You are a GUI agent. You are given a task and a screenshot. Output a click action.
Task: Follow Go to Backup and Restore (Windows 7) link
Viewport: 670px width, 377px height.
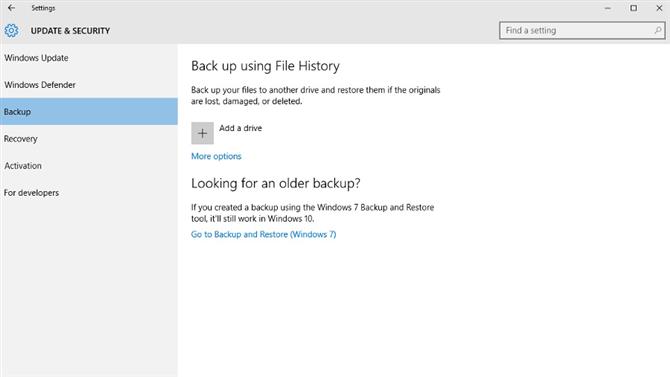[x=264, y=235]
